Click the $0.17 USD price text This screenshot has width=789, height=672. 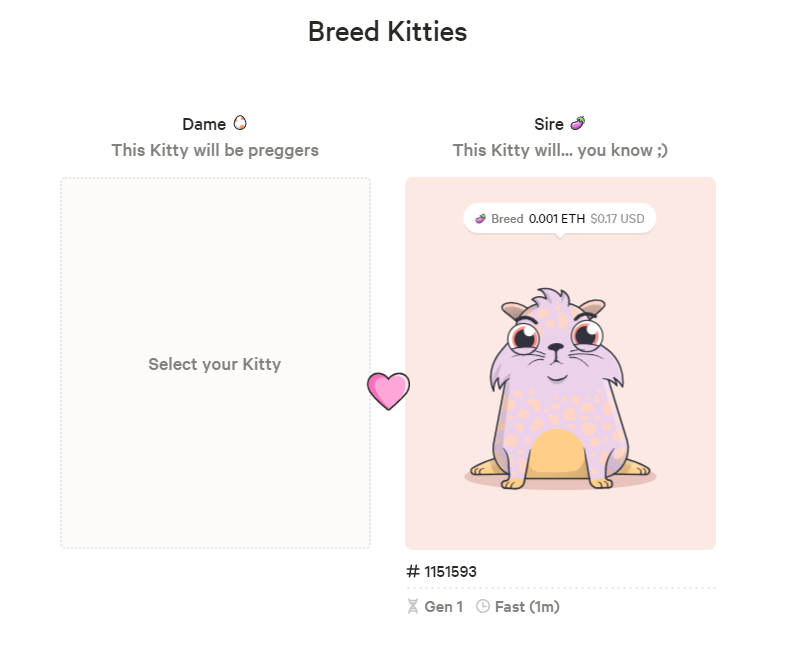pos(617,218)
